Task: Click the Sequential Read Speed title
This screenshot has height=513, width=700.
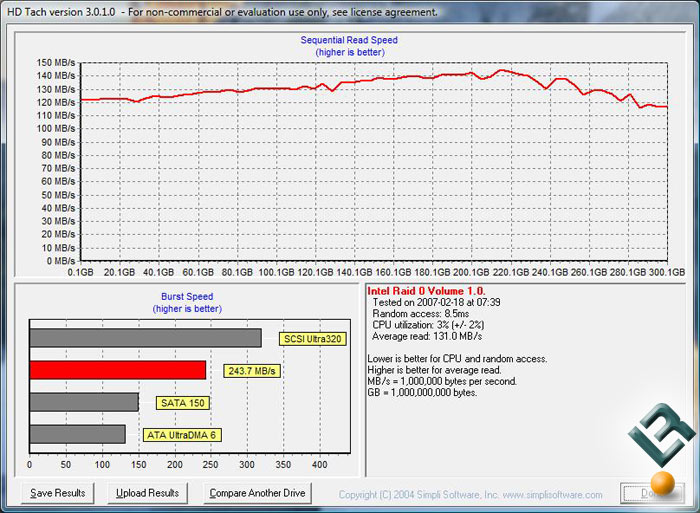Action: 349,40
